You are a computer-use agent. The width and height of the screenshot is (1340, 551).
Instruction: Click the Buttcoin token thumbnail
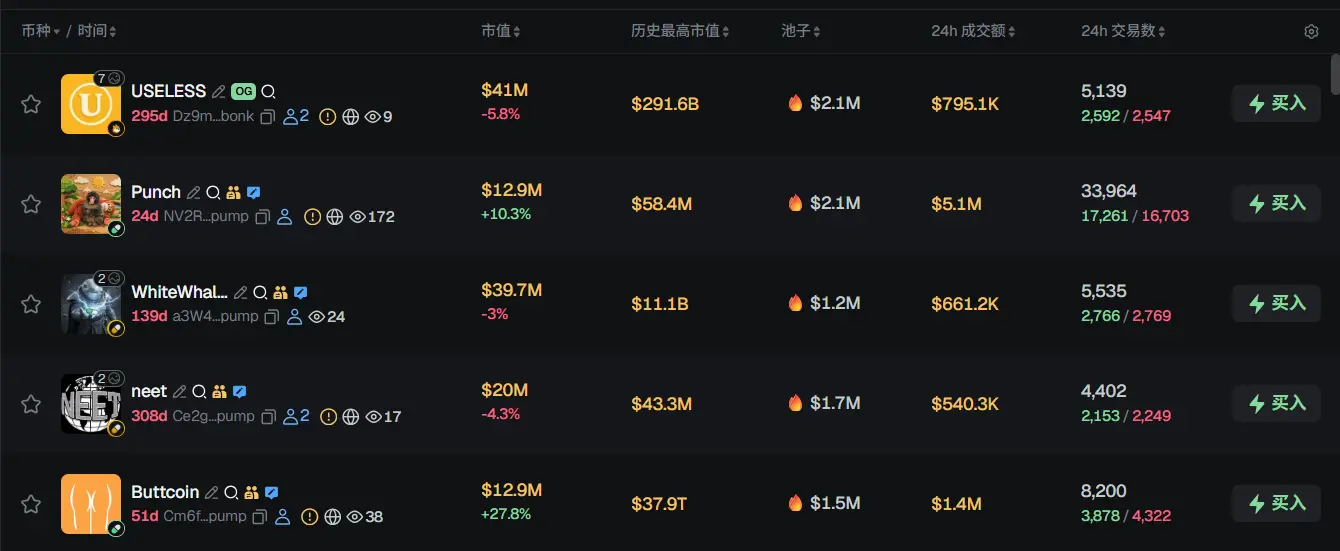tap(90, 504)
